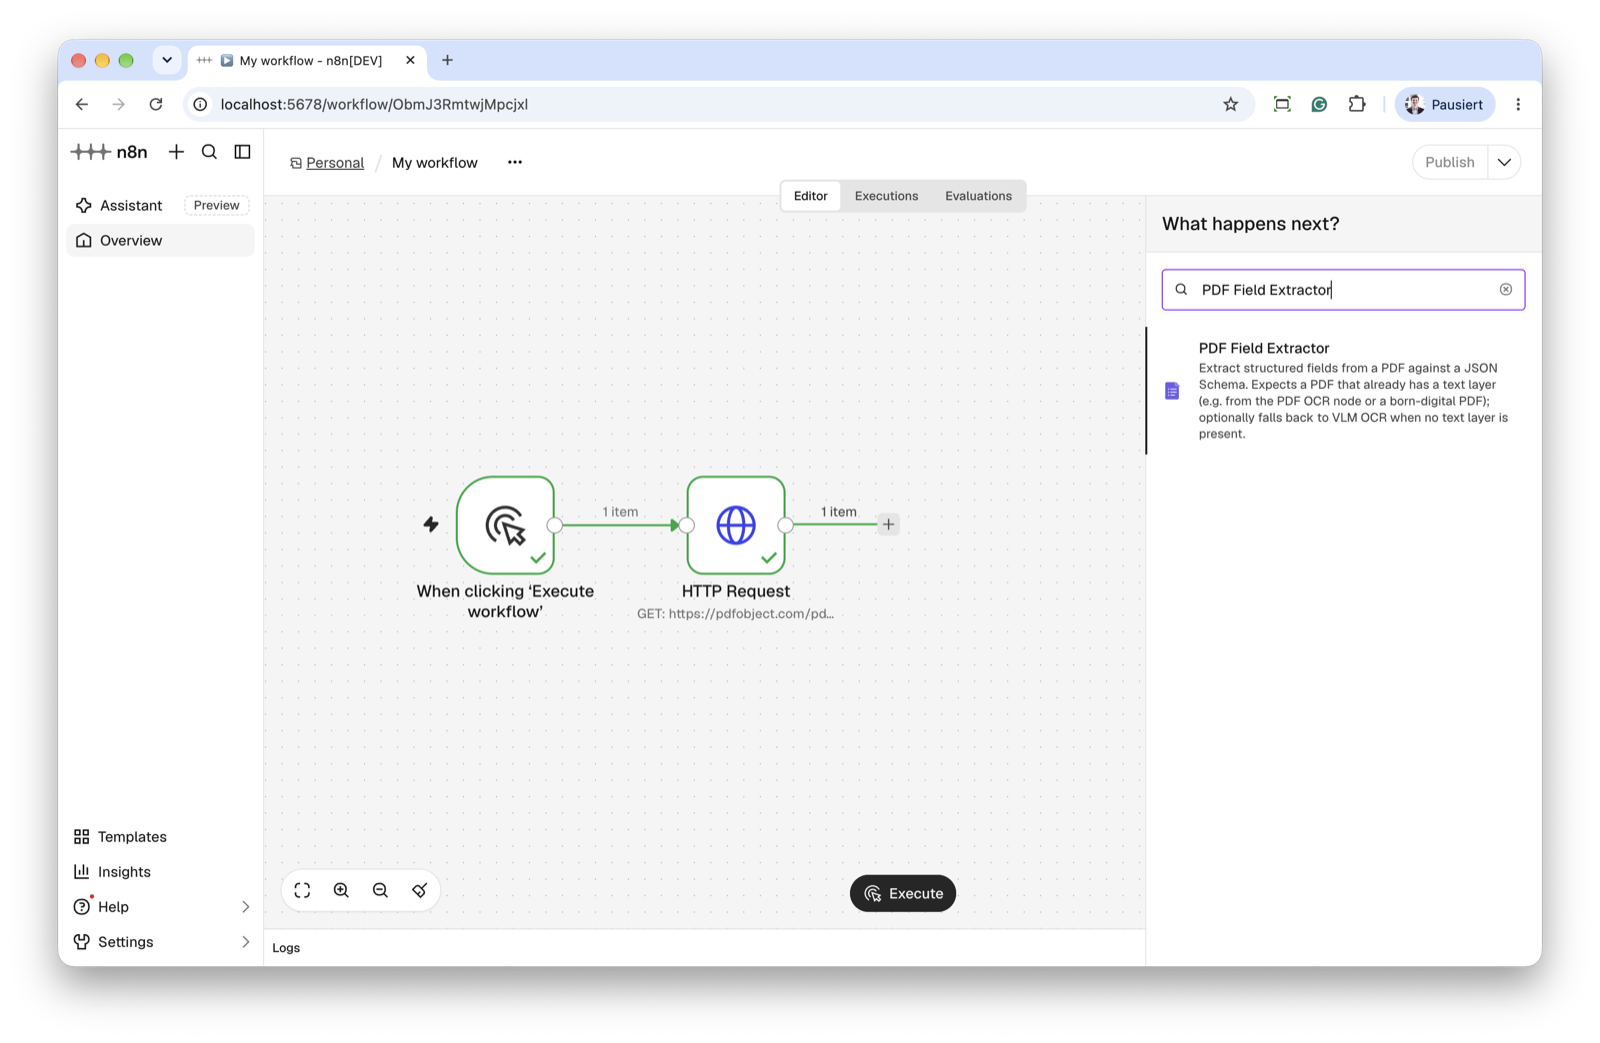Open Chrome's three-dot menu
The image size is (1600, 1043).
(1518, 104)
